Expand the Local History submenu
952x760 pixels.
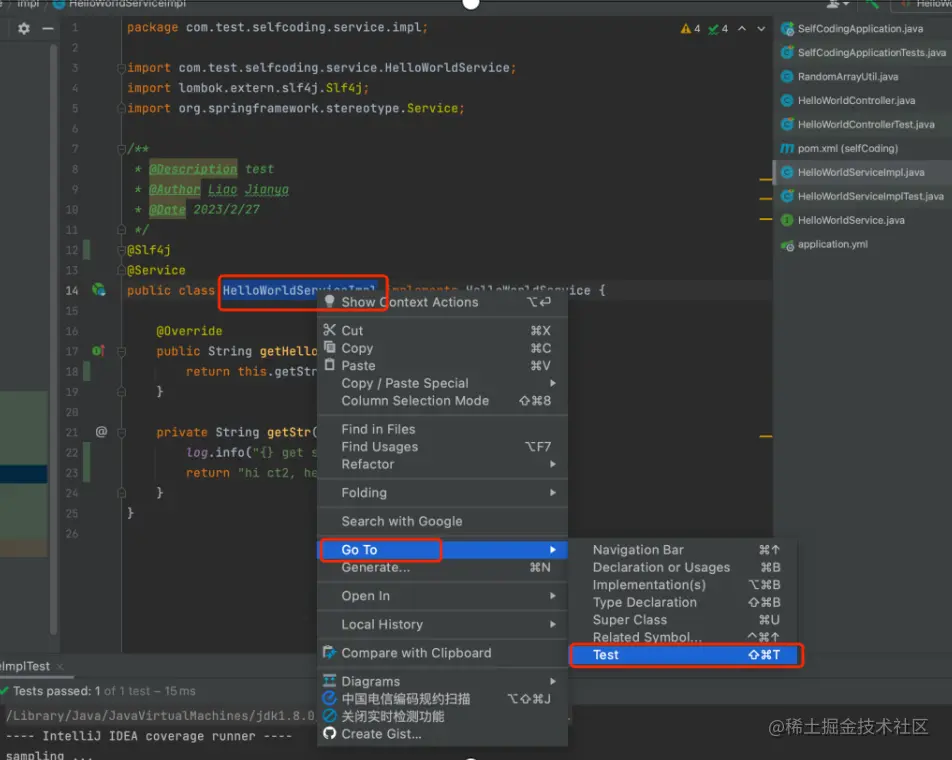click(x=443, y=624)
